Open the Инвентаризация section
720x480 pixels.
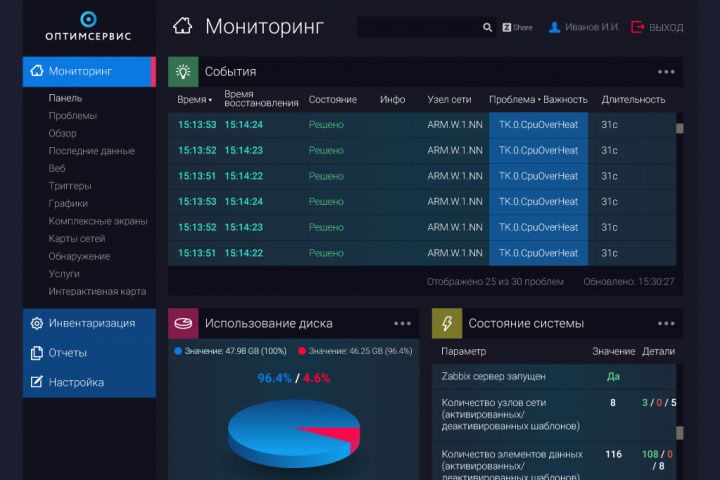(89, 323)
